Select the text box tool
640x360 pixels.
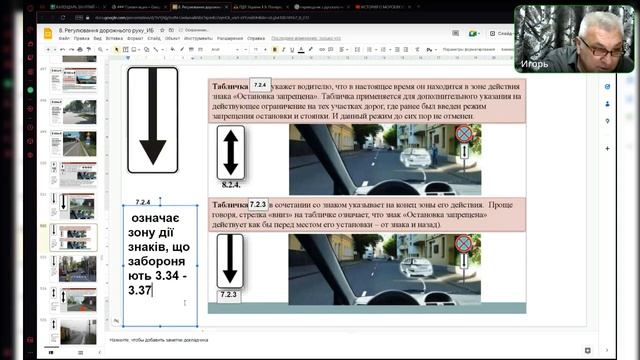(x=125, y=49)
